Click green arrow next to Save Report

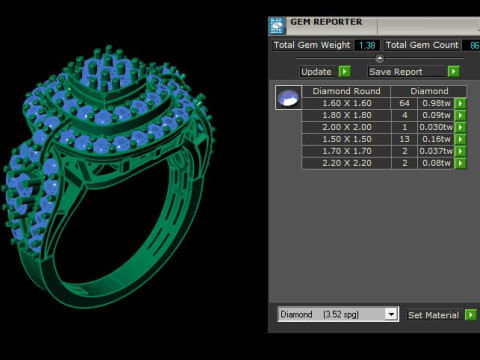click(453, 71)
